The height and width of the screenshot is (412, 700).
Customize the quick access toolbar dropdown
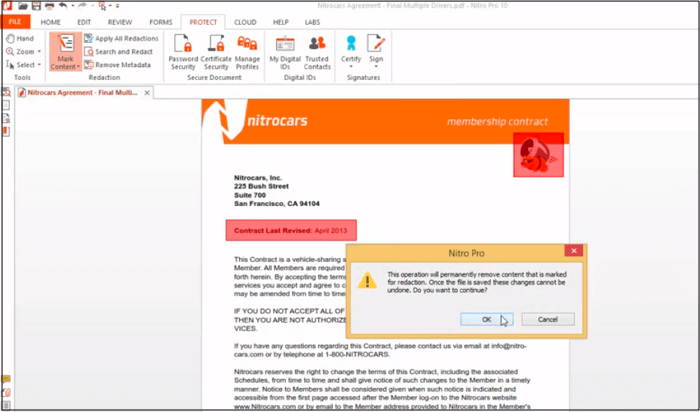117,6
